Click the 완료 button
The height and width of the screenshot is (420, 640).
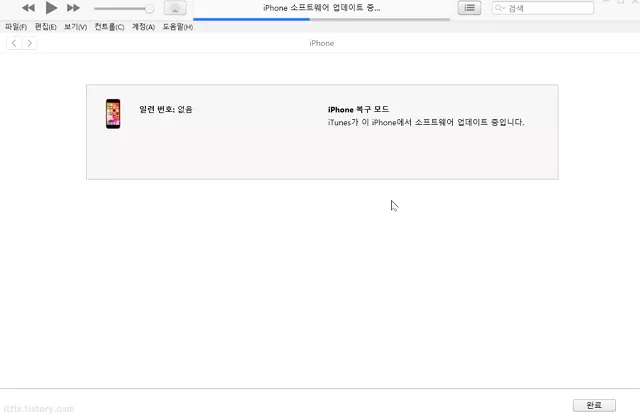[x=594, y=405]
